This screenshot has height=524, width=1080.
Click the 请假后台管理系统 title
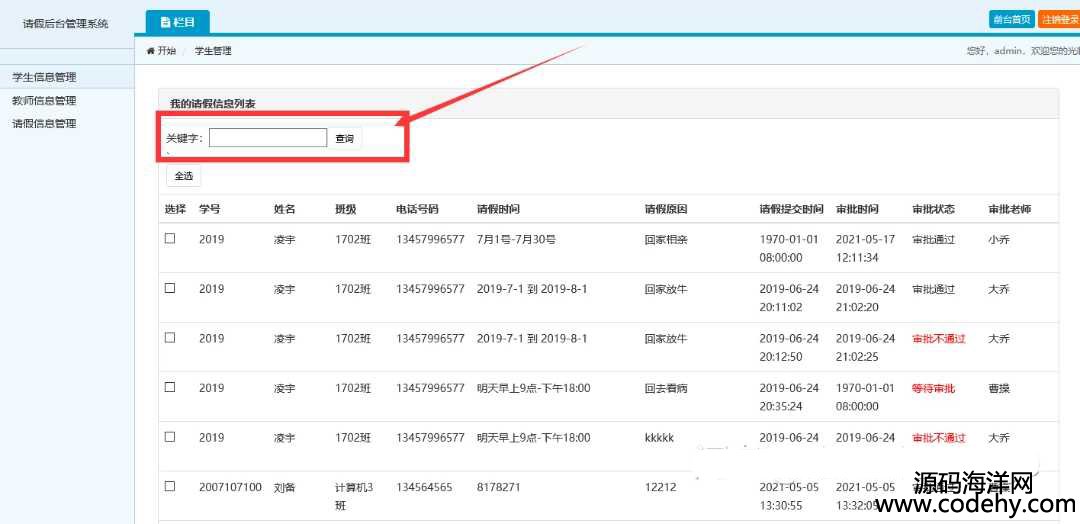pos(66,23)
